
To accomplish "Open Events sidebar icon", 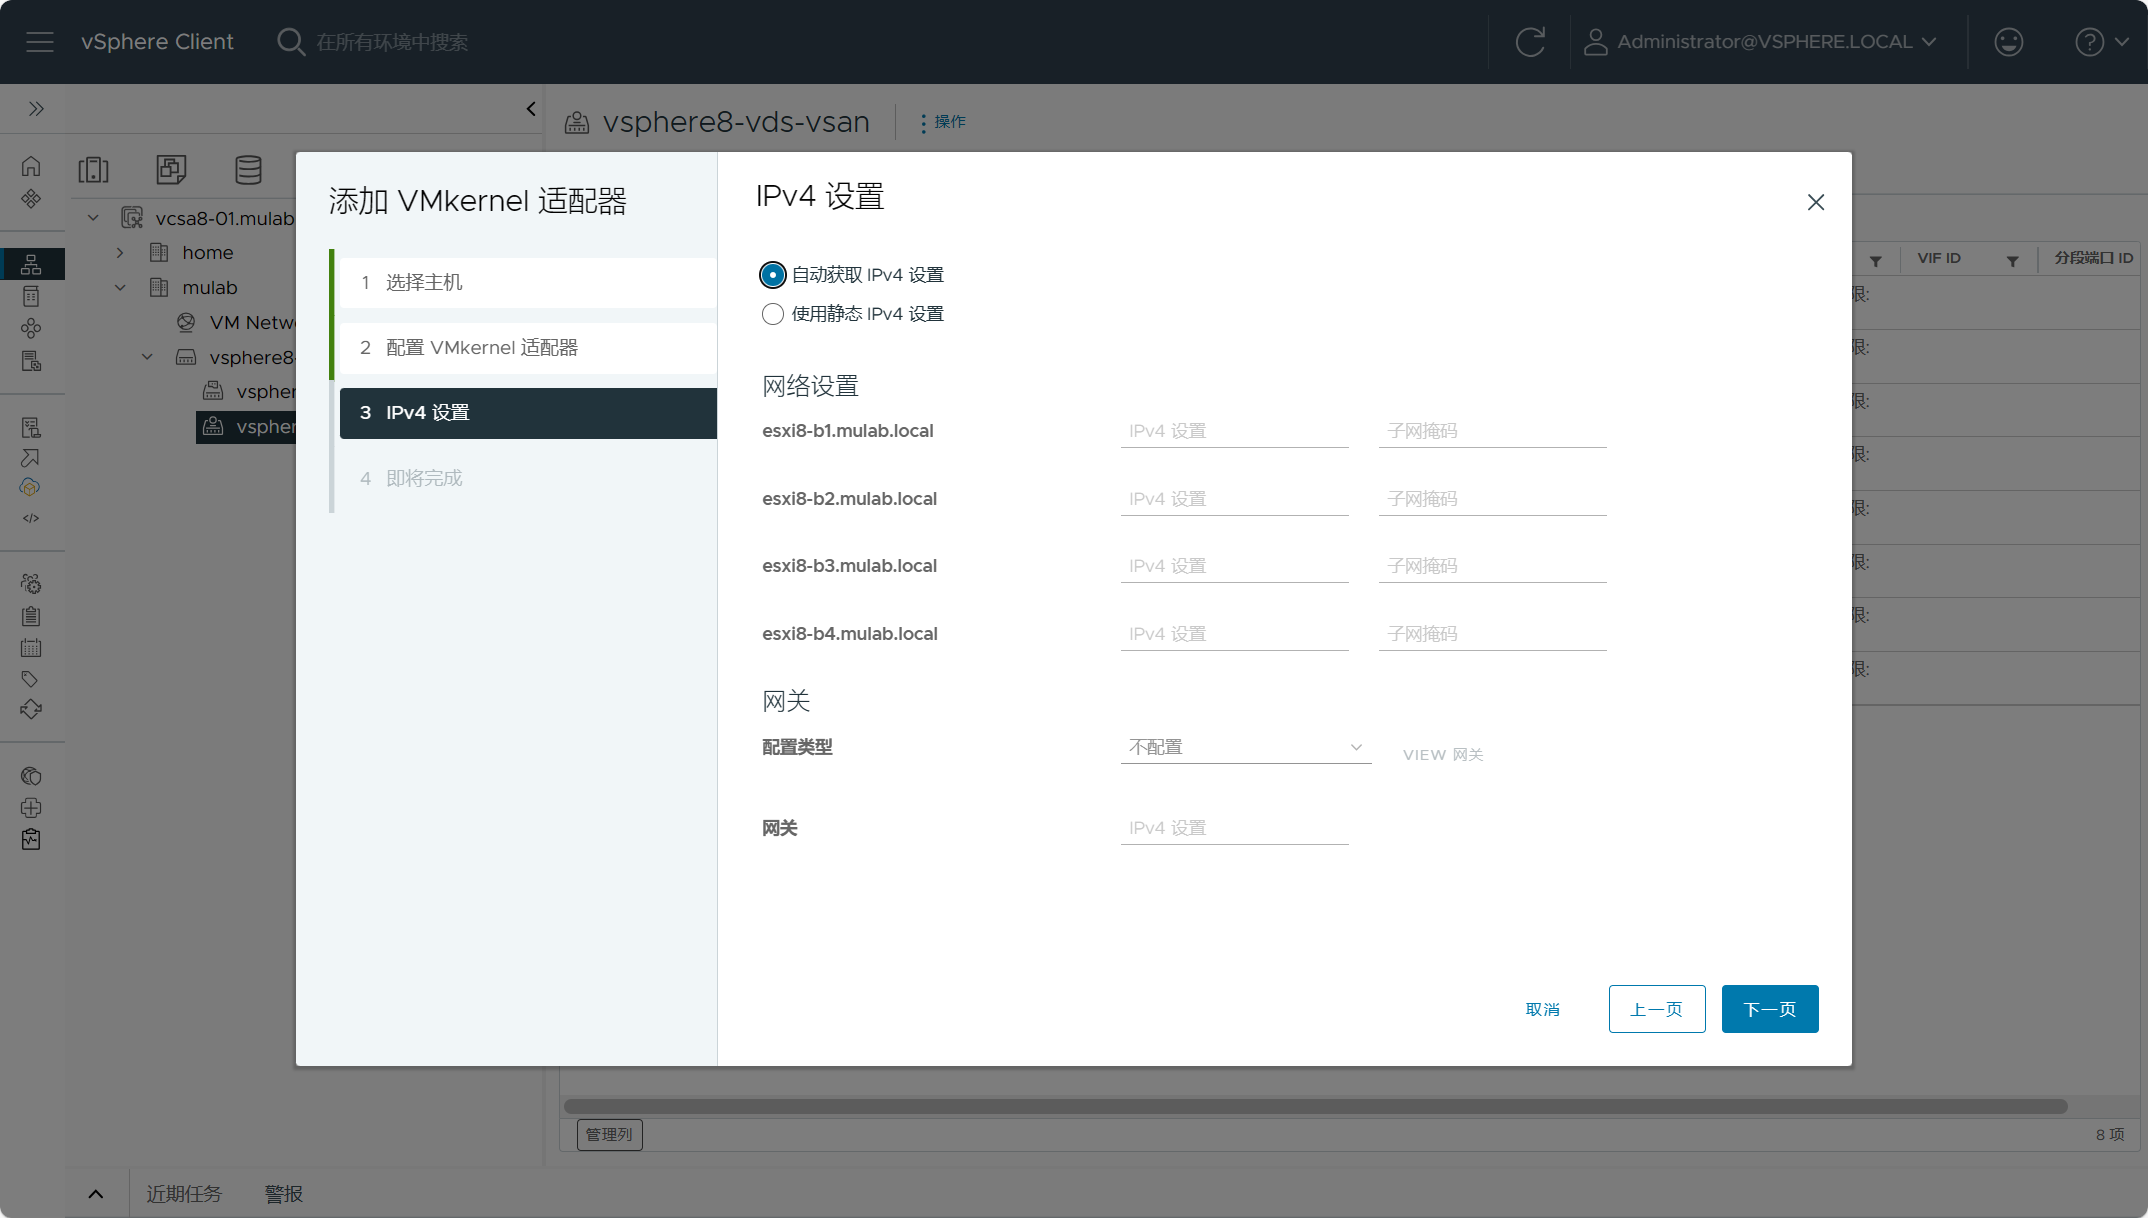I will [x=31, y=647].
